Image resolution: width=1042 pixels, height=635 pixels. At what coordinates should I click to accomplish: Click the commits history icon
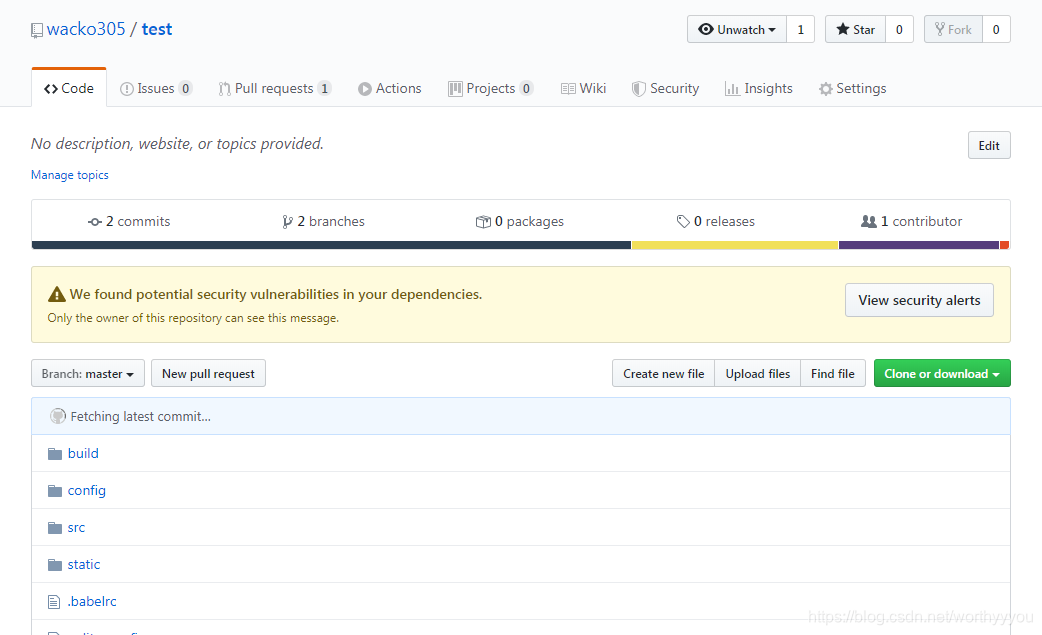tap(95, 222)
